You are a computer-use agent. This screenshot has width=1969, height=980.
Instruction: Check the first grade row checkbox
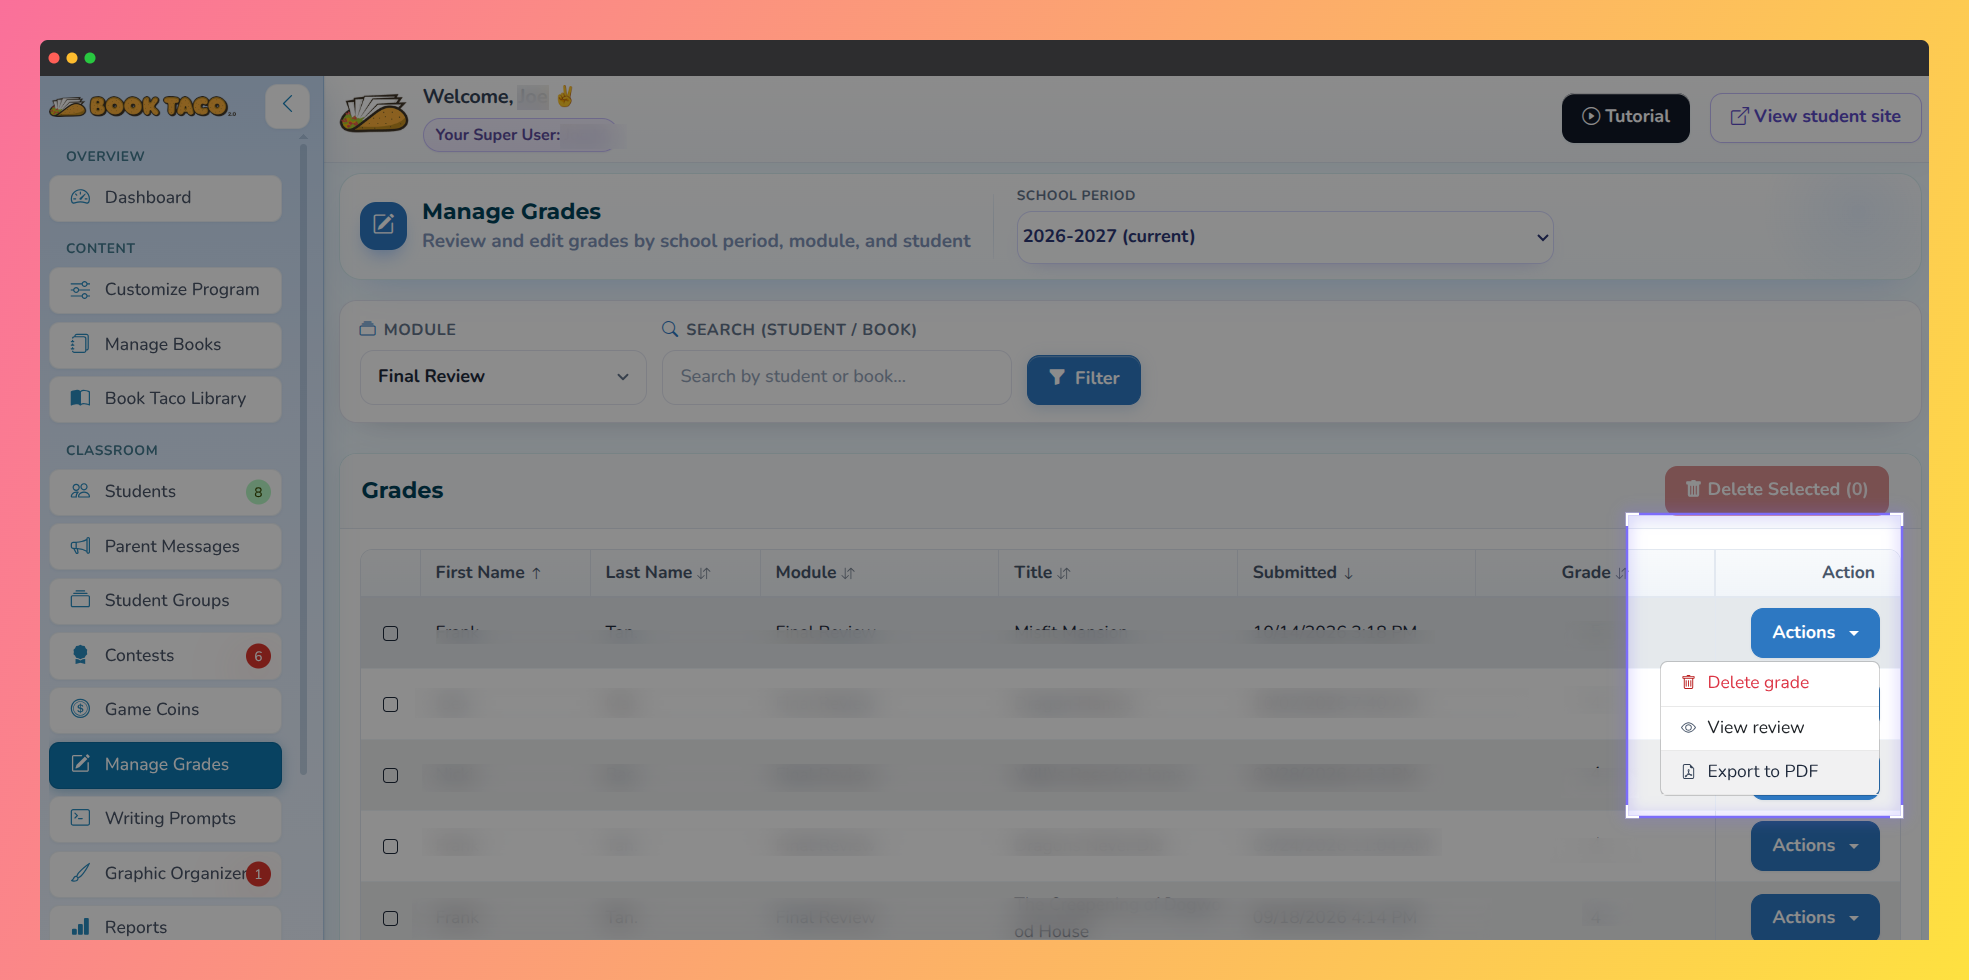point(391,633)
